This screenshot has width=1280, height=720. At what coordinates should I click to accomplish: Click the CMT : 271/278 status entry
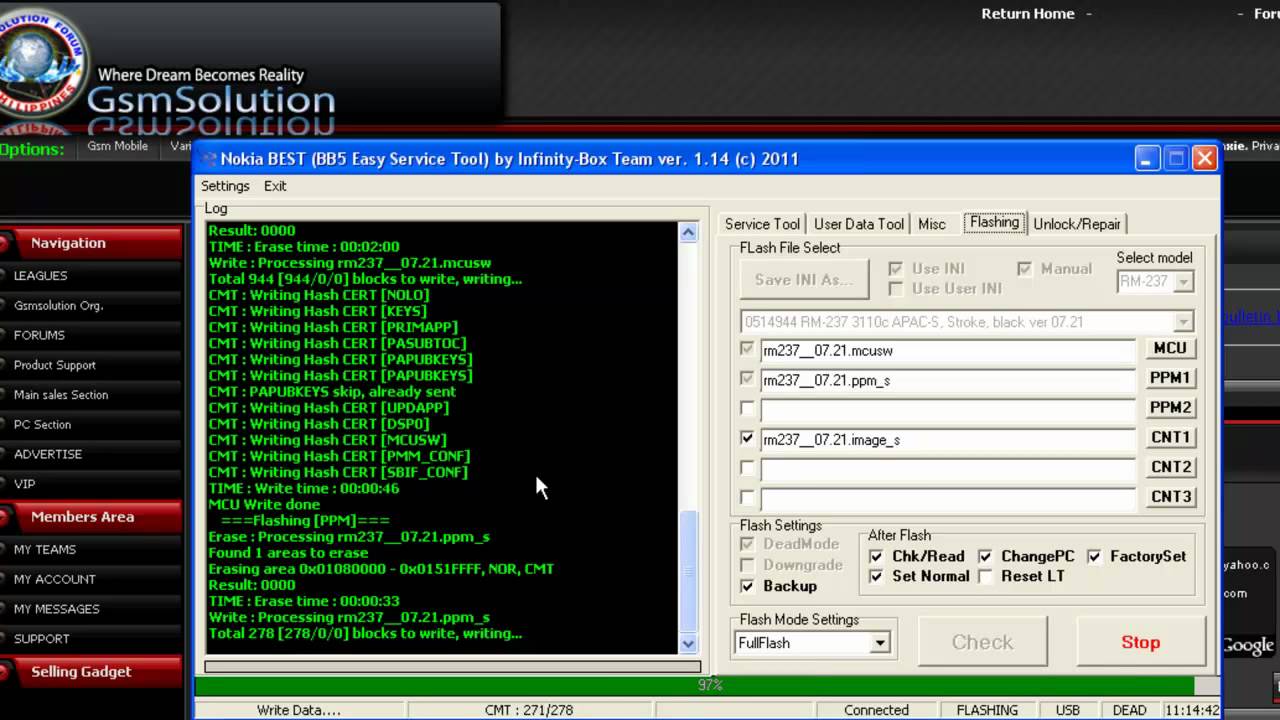pyautogui.click(x=529, y=710)
